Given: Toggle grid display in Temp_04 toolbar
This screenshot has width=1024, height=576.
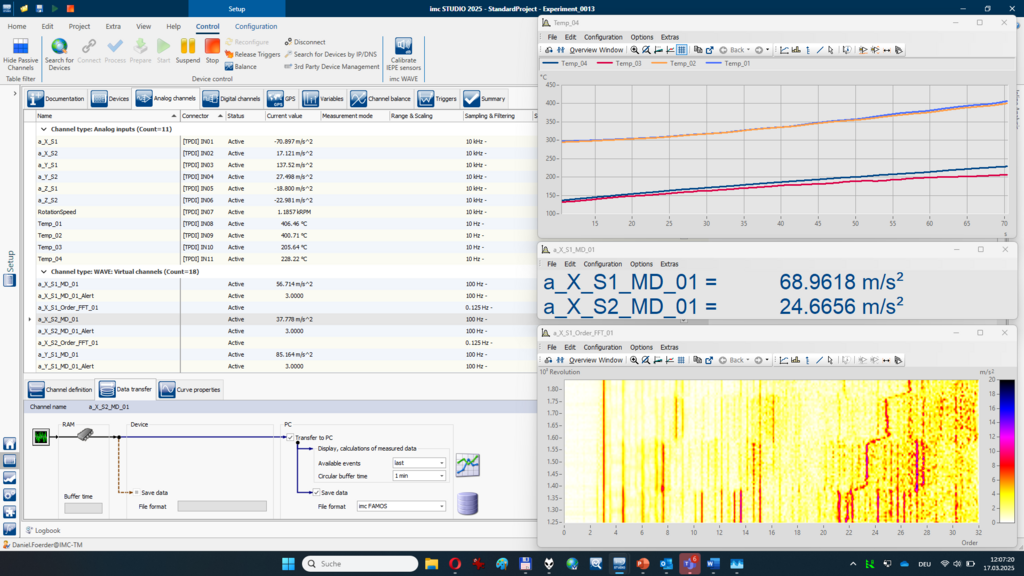Looking at the screenshot, I should pos(682,50).
